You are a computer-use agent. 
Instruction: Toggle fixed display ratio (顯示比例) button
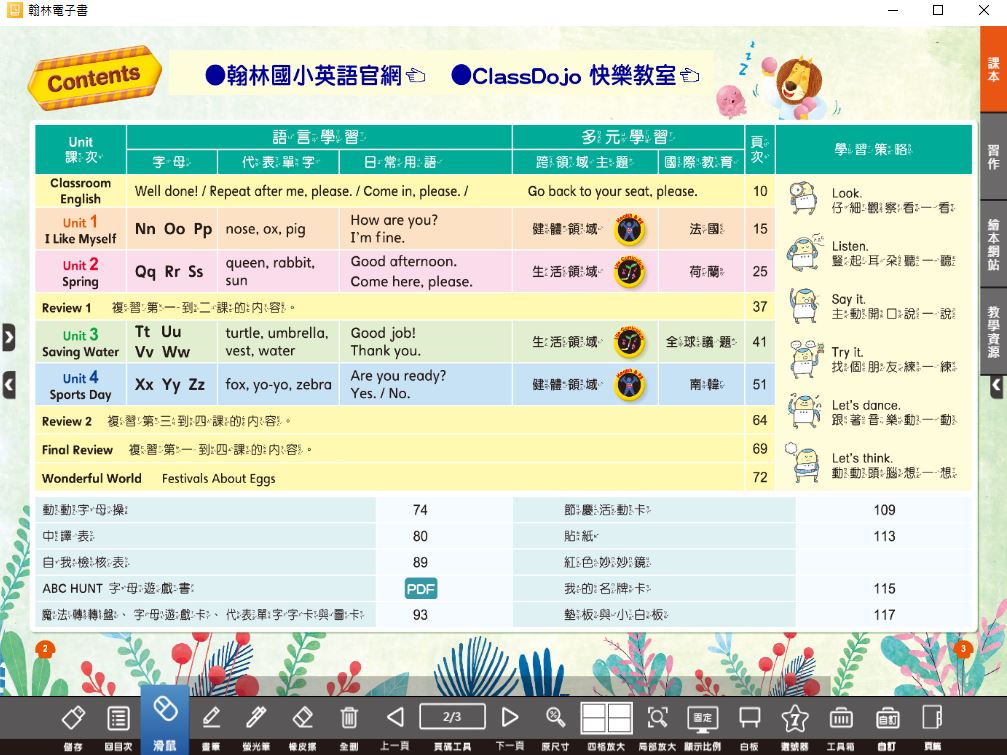click(x=702, y=718)
